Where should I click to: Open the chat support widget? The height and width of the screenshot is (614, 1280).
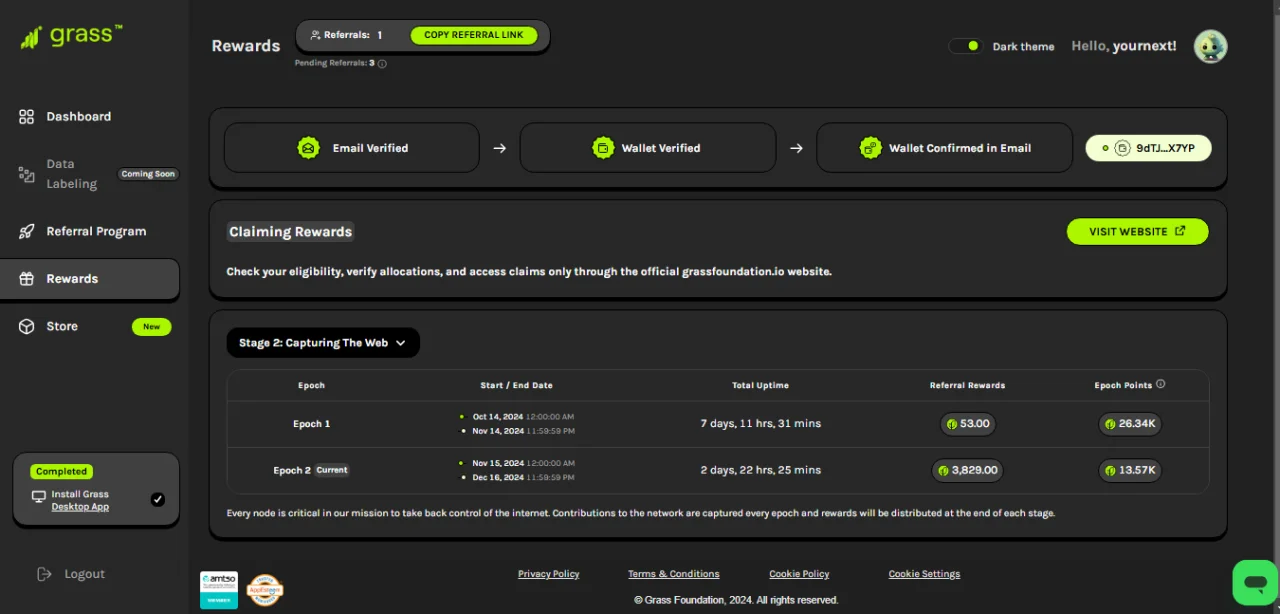pos(1255,582)
